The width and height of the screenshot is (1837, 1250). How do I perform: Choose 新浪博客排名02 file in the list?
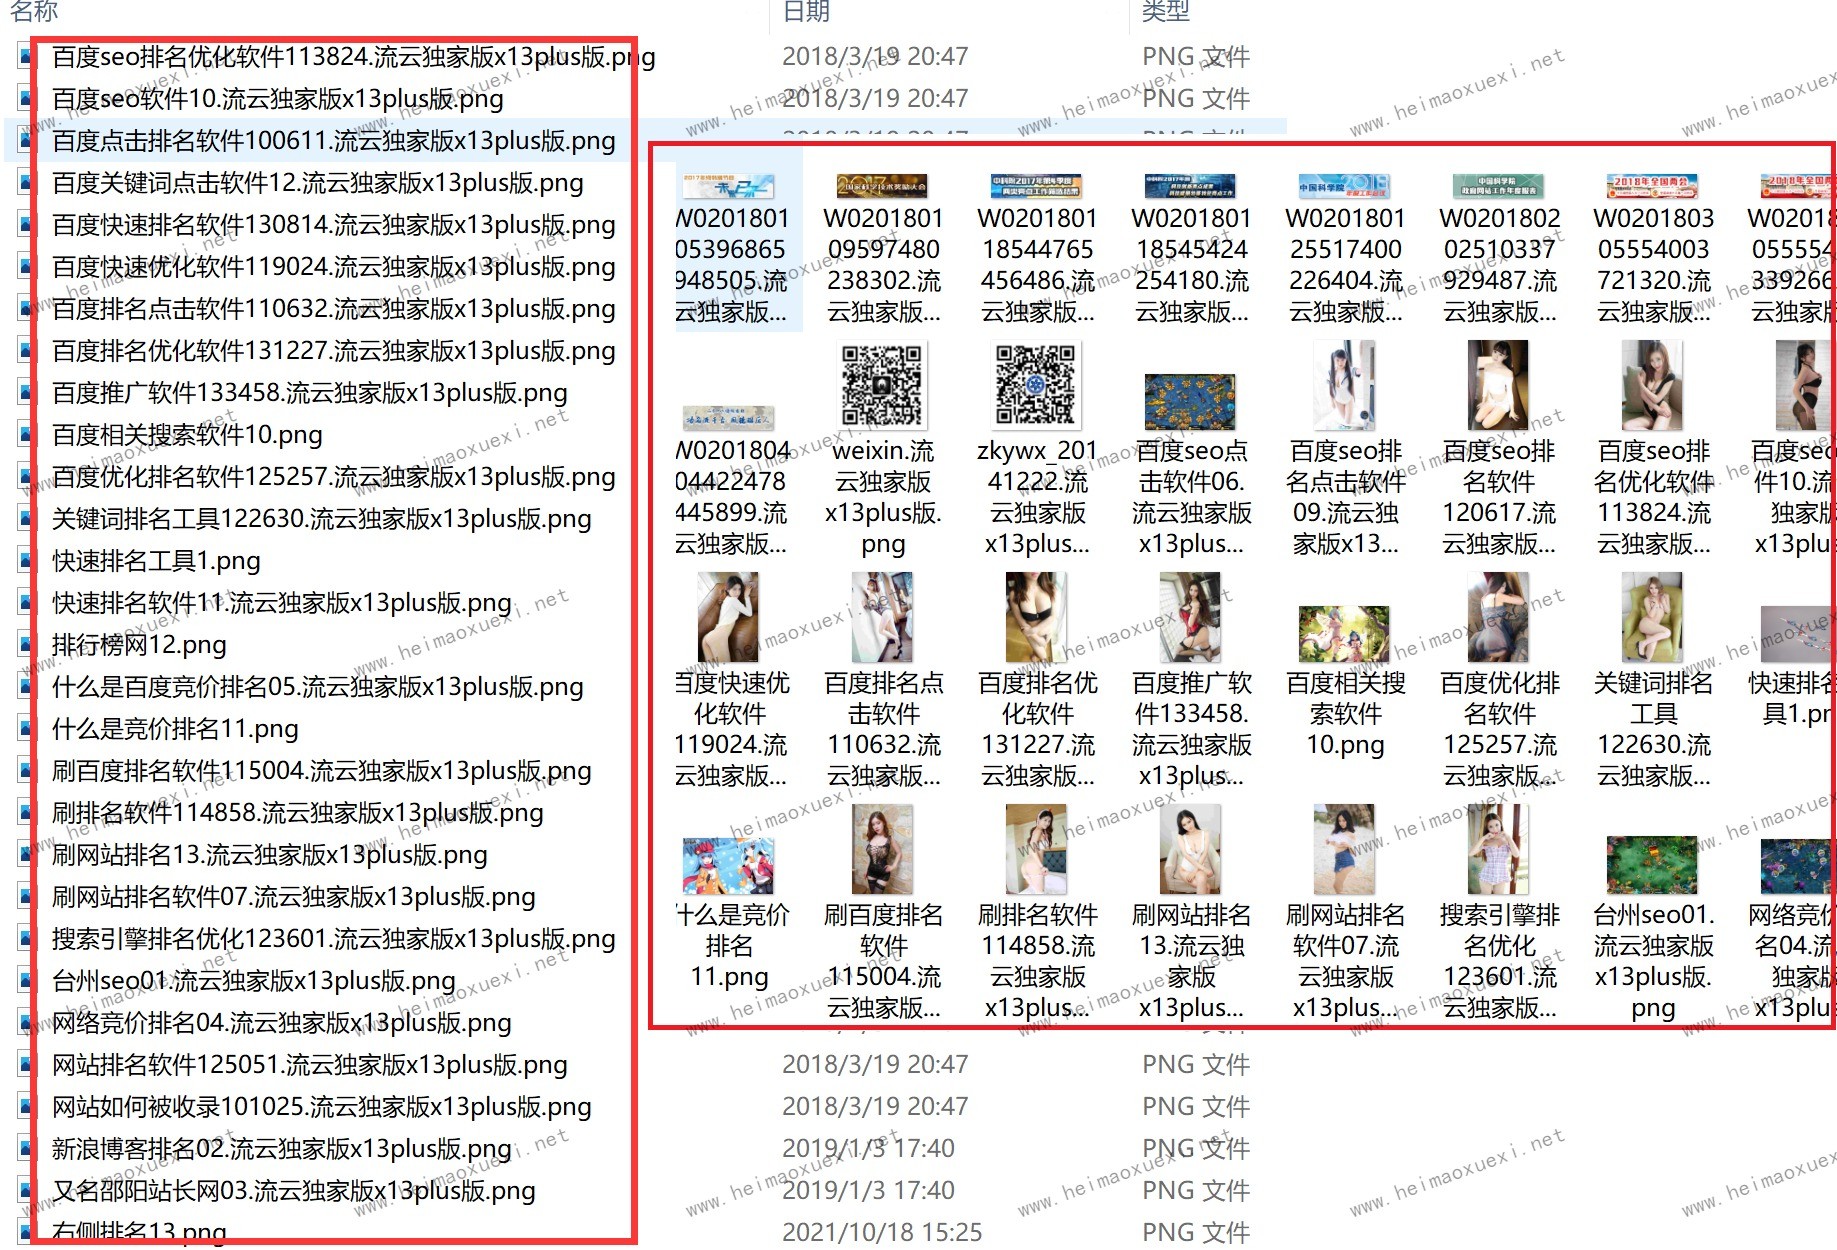tap(282, 1149)
